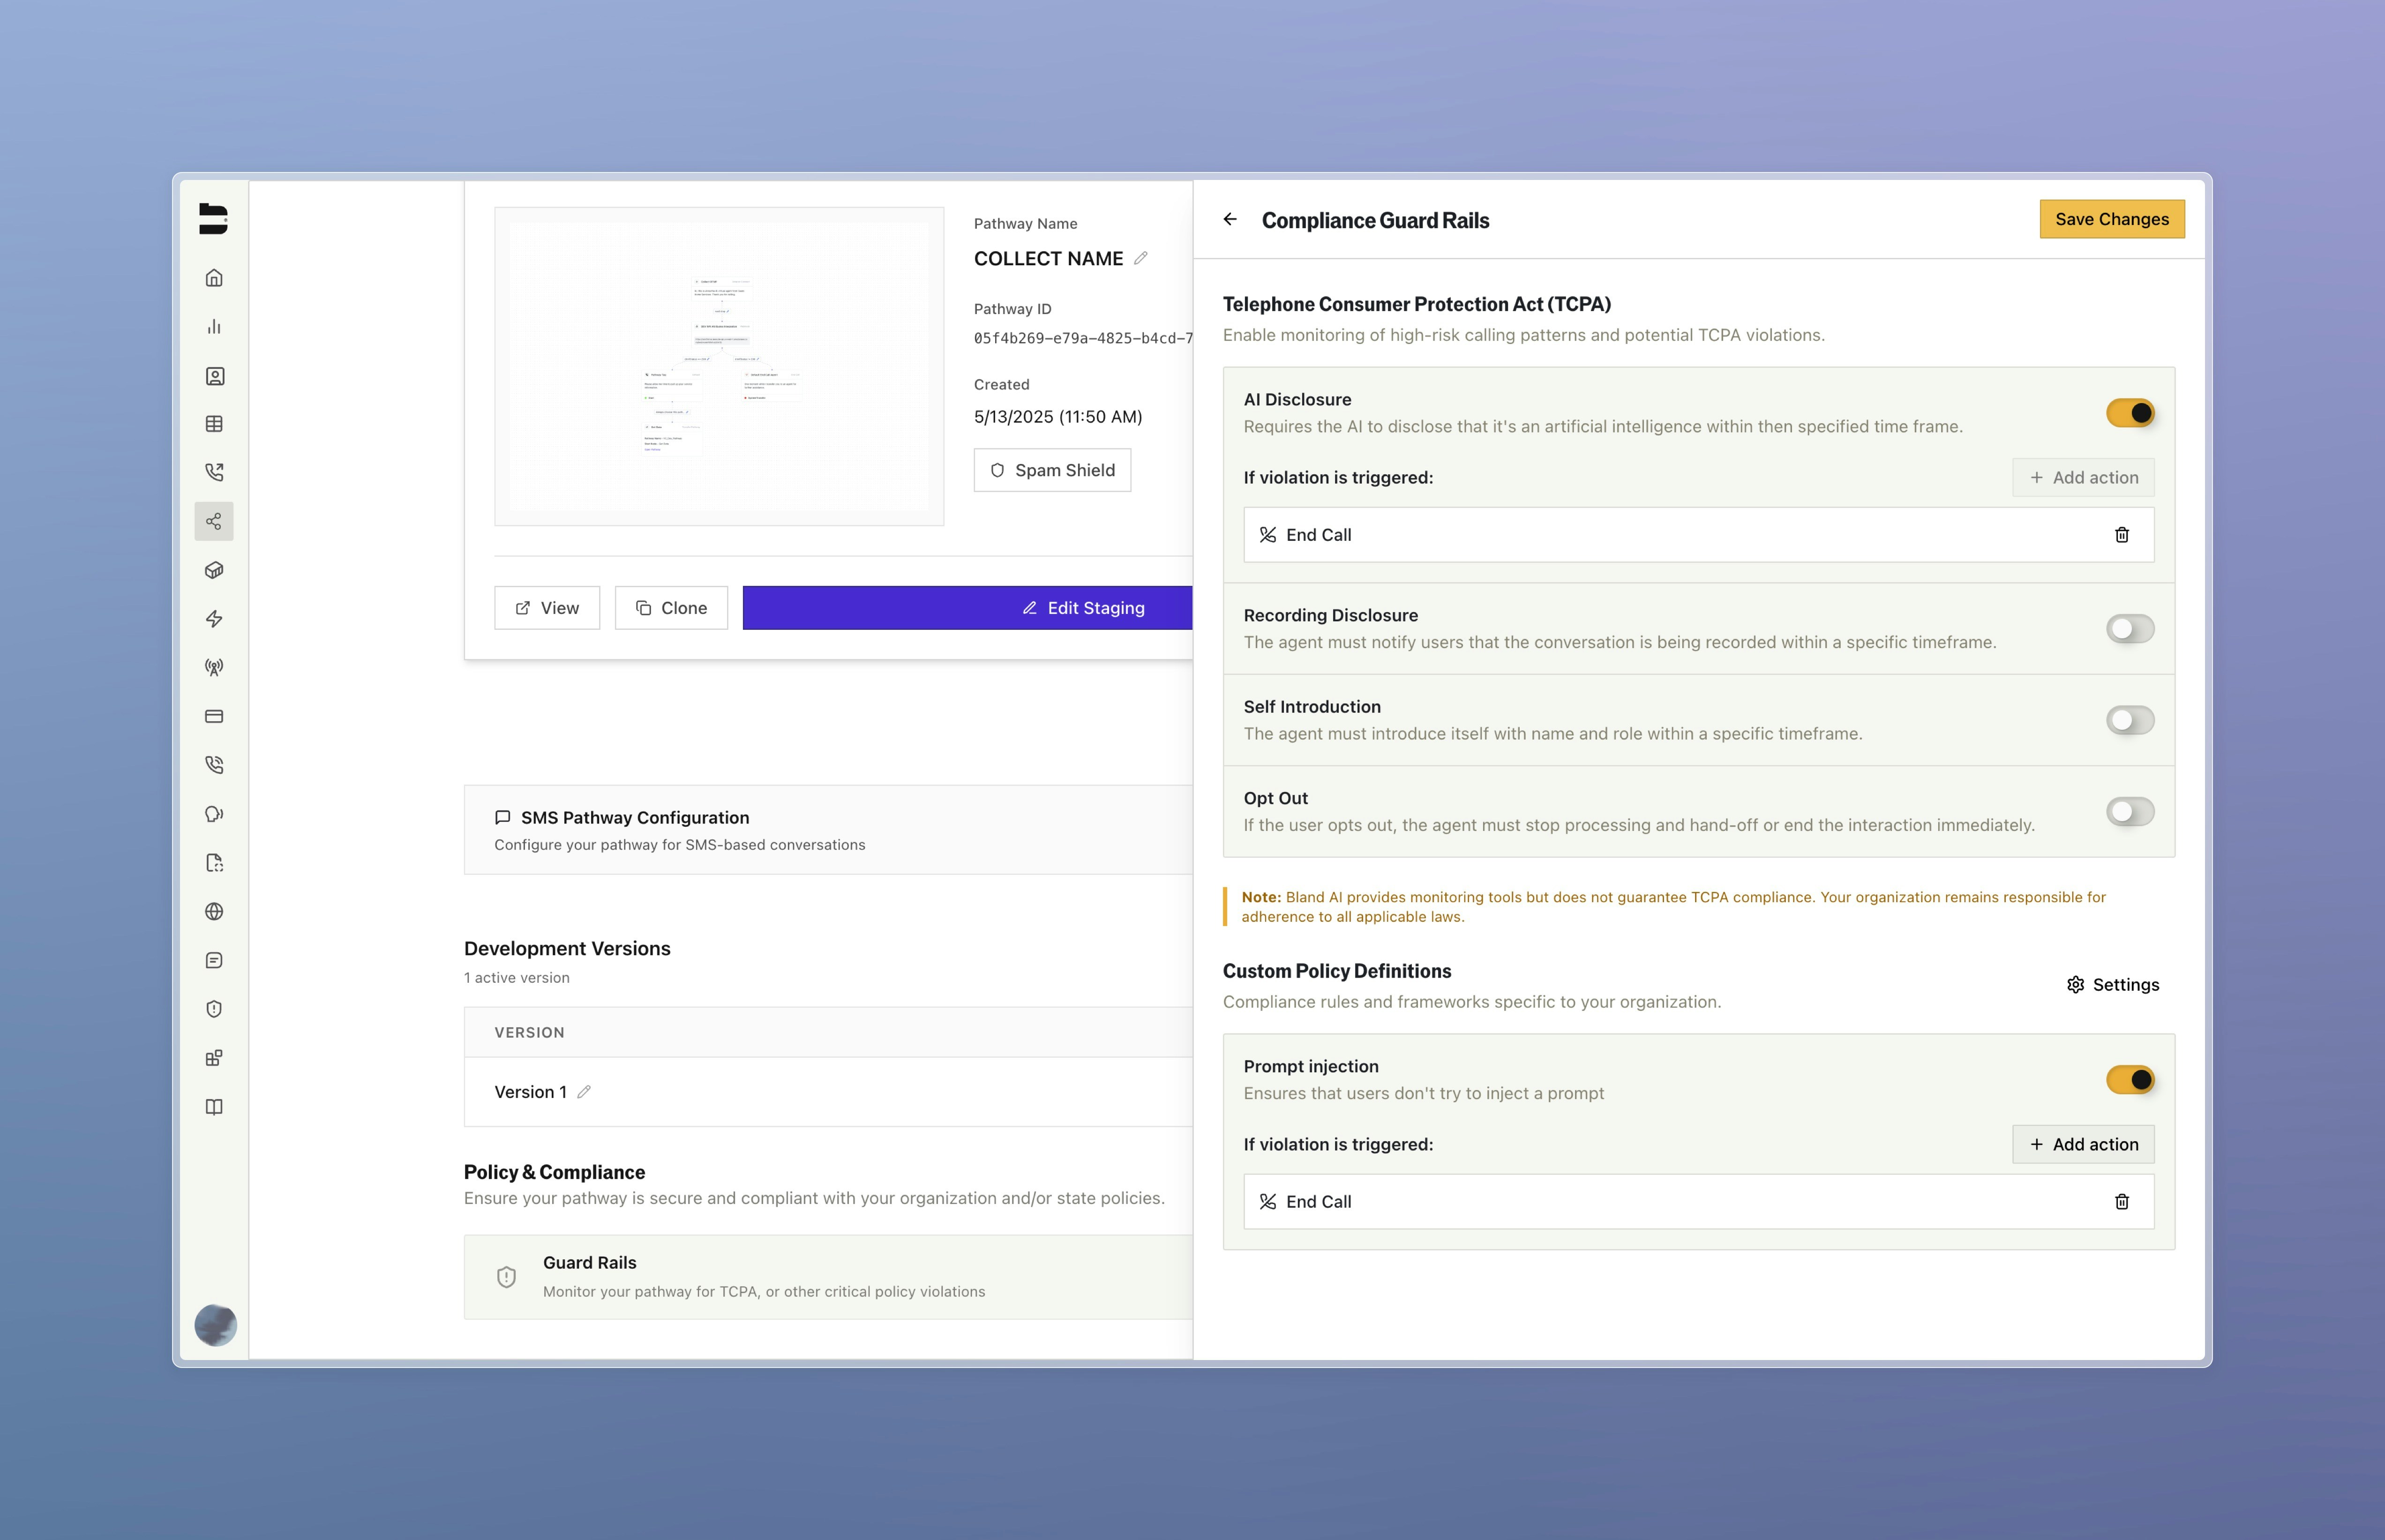Rename Version 1 via pencil icon
This screenshot has width=2385, height=1540.
pos(585,1092)
